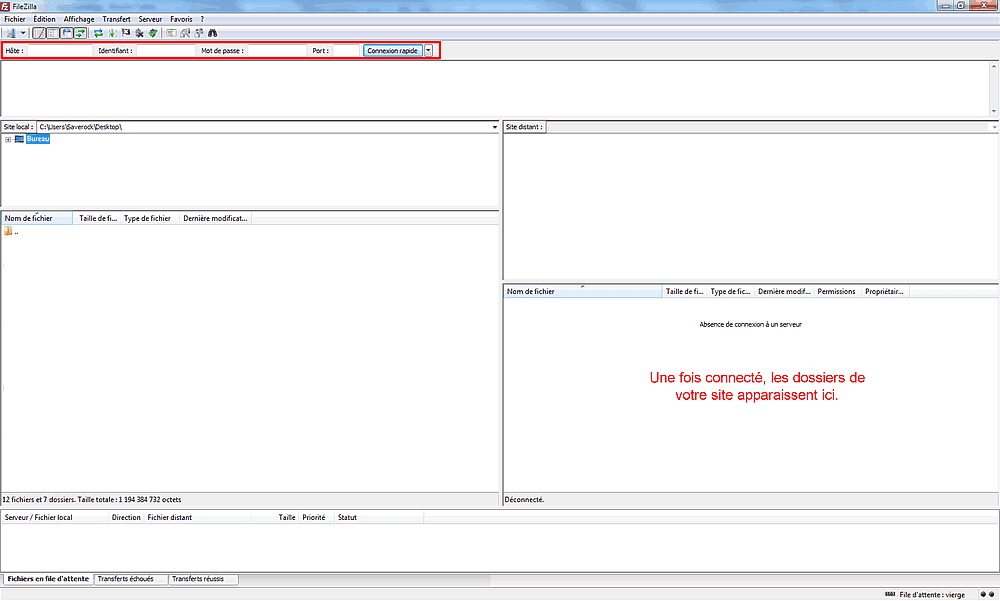This screenshot has height=601, width=1000.
Task: Toggle the local directory tree display
Action: click(x=53, y=33)
